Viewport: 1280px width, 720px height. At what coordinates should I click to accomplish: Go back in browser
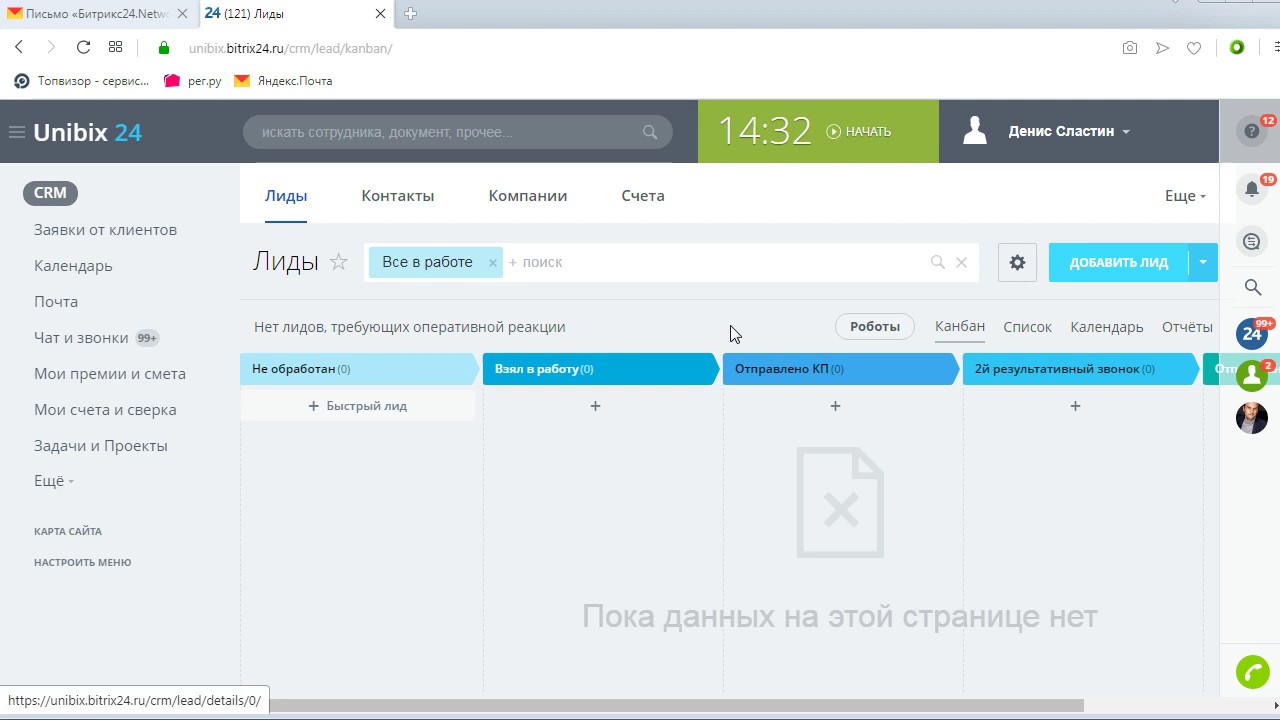pyautogui.click(x=19, y=47)
